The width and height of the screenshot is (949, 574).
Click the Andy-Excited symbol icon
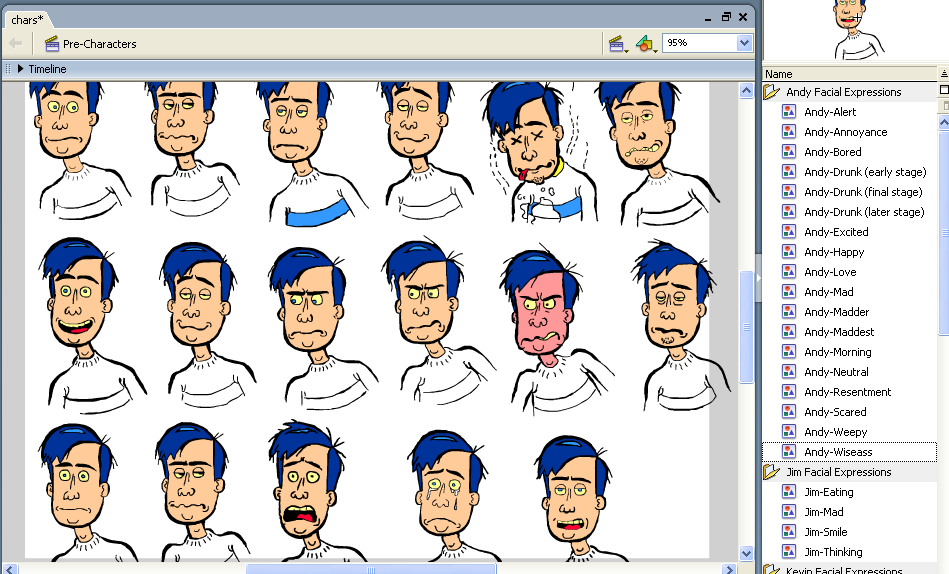(x=789, y=231)
